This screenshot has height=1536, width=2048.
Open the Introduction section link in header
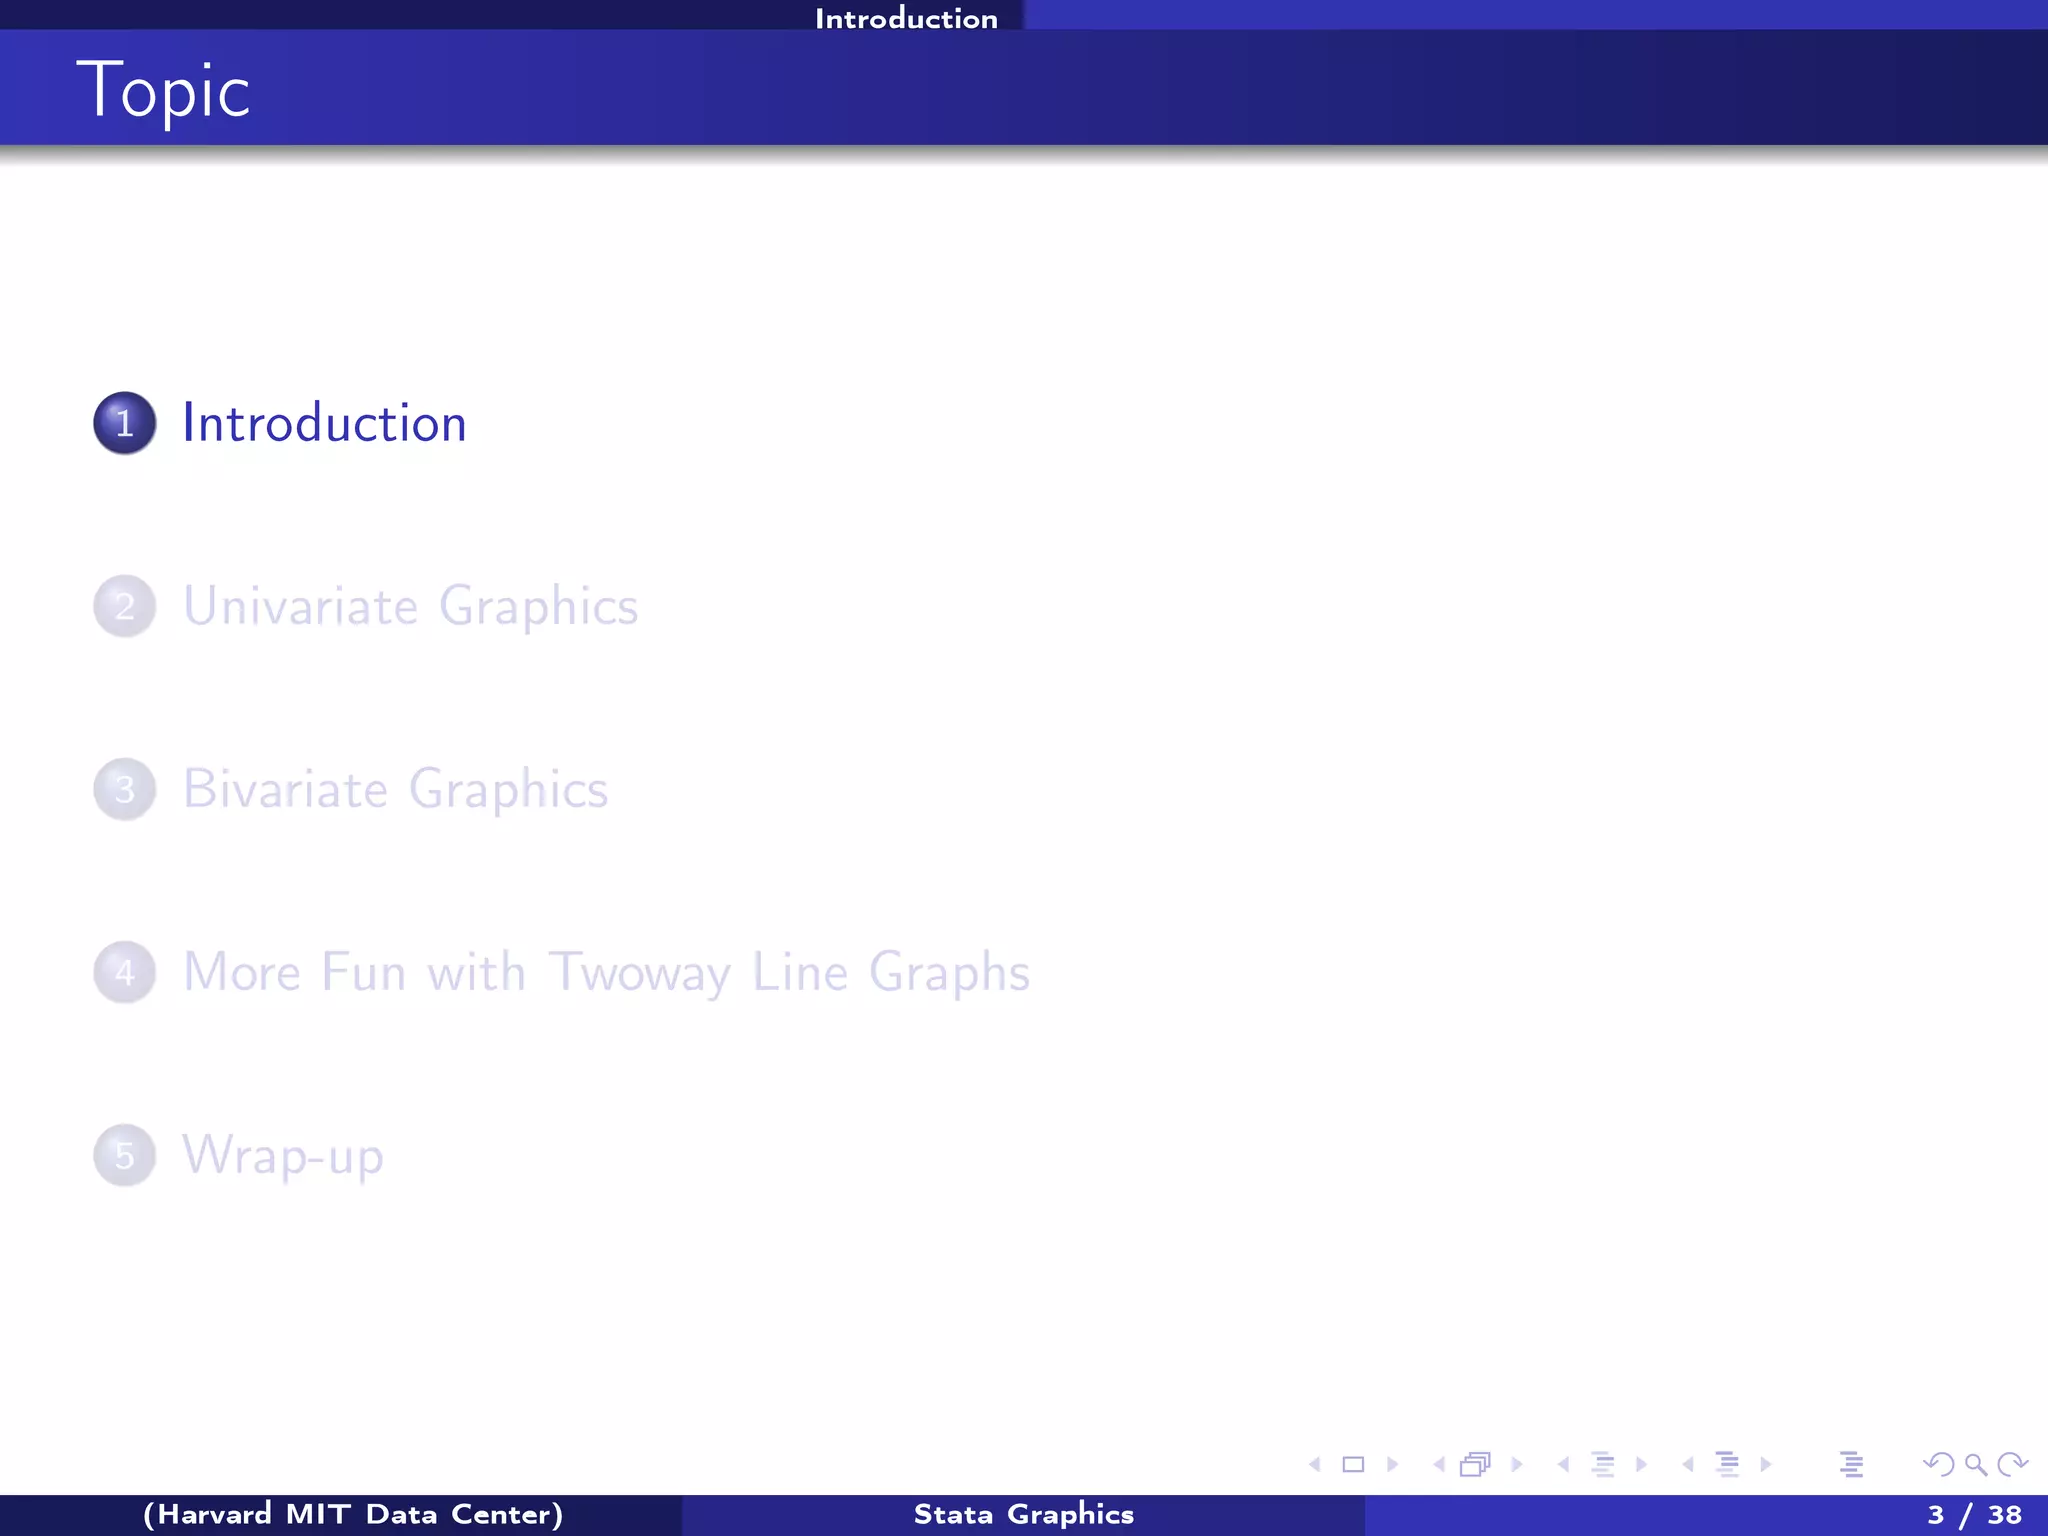906,18
